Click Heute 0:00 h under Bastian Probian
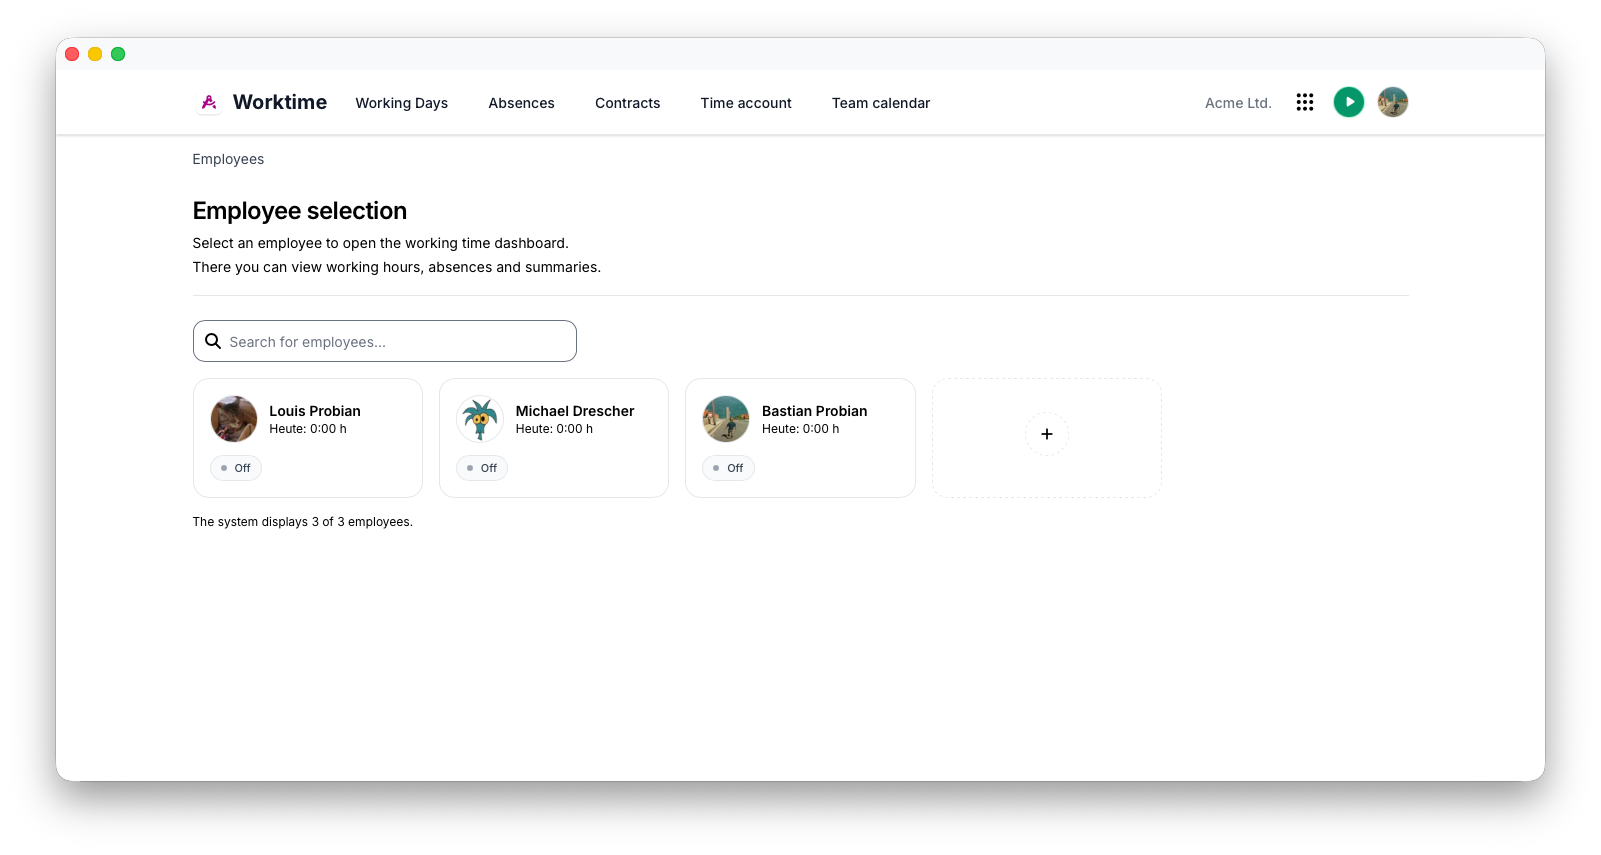This screenshot has width=1601, height=855. (x=801, y=429)
